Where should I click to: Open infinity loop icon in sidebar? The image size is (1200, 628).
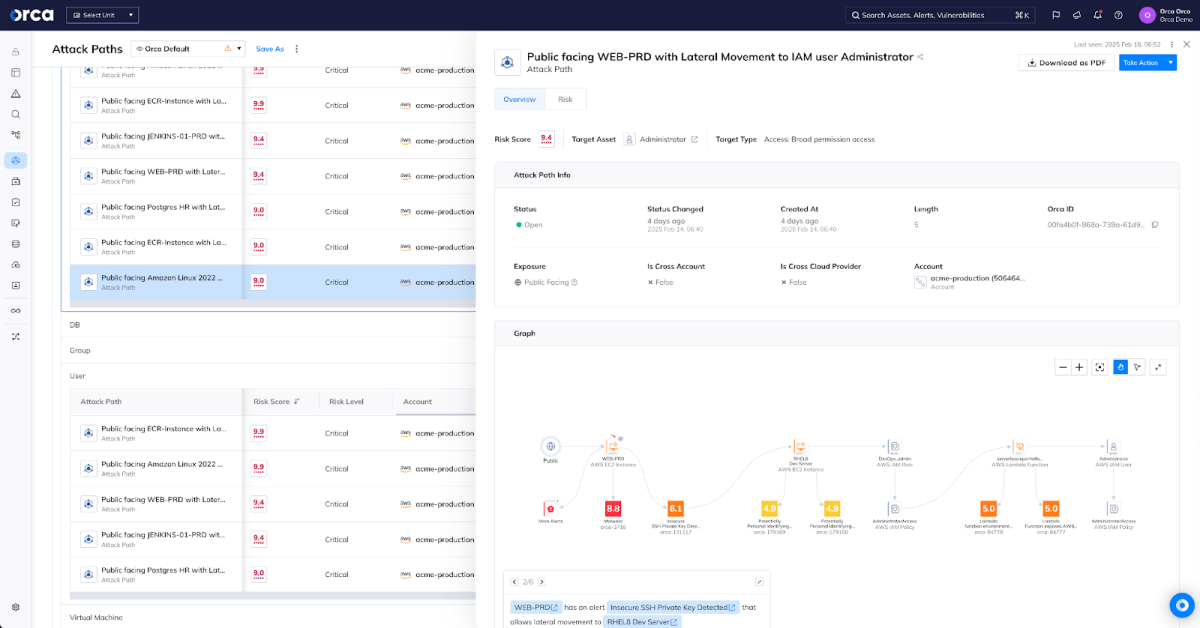click(16, 311)
